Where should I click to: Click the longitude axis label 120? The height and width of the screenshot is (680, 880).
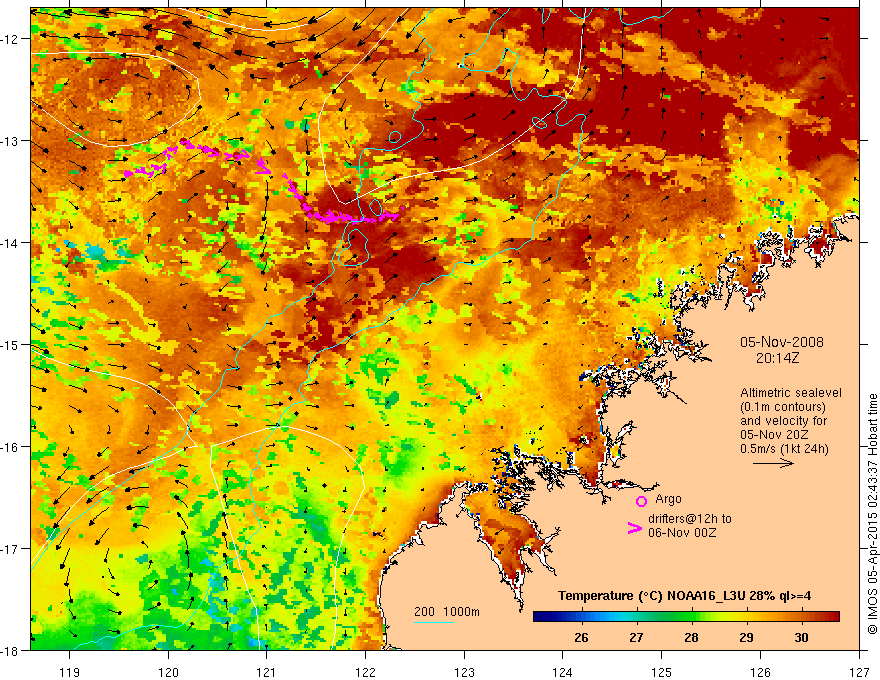(x=168, y=672)
